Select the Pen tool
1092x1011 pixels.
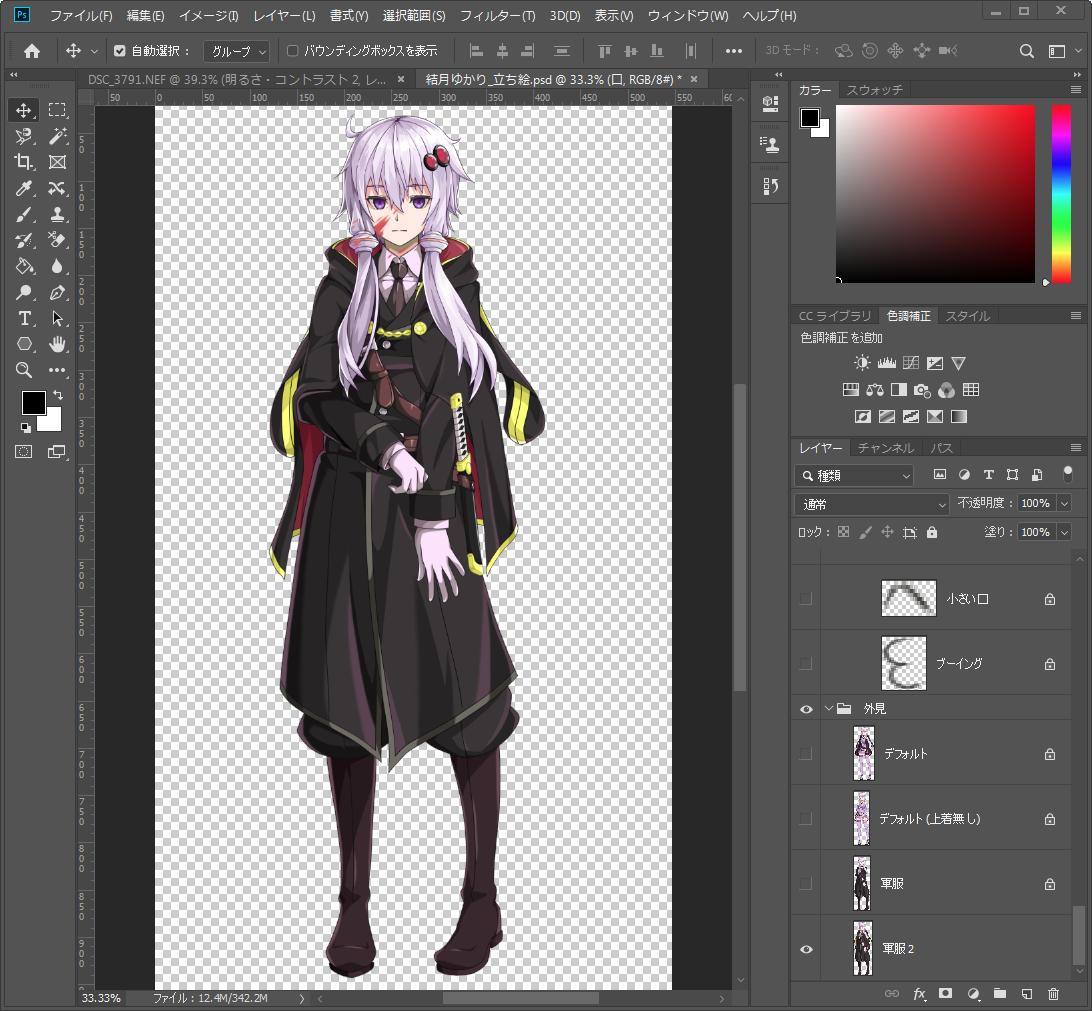coord(57,292)
